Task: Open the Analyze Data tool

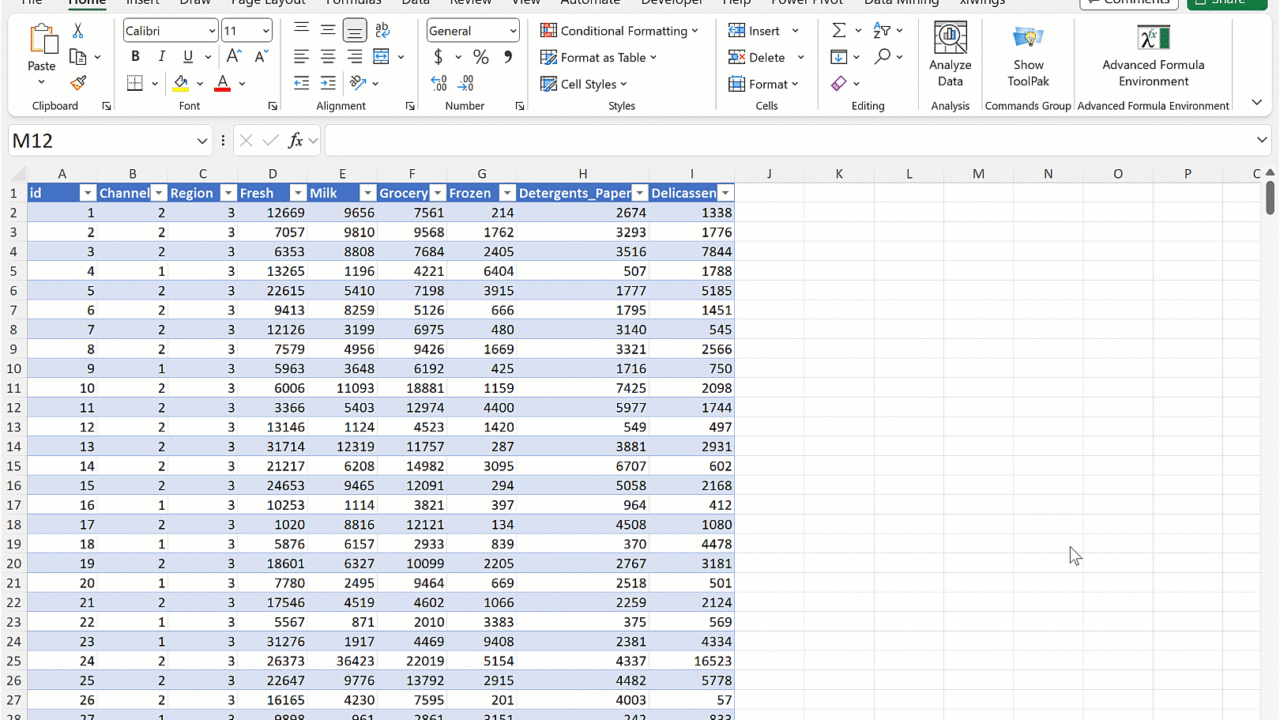Action: coord(950,56)
